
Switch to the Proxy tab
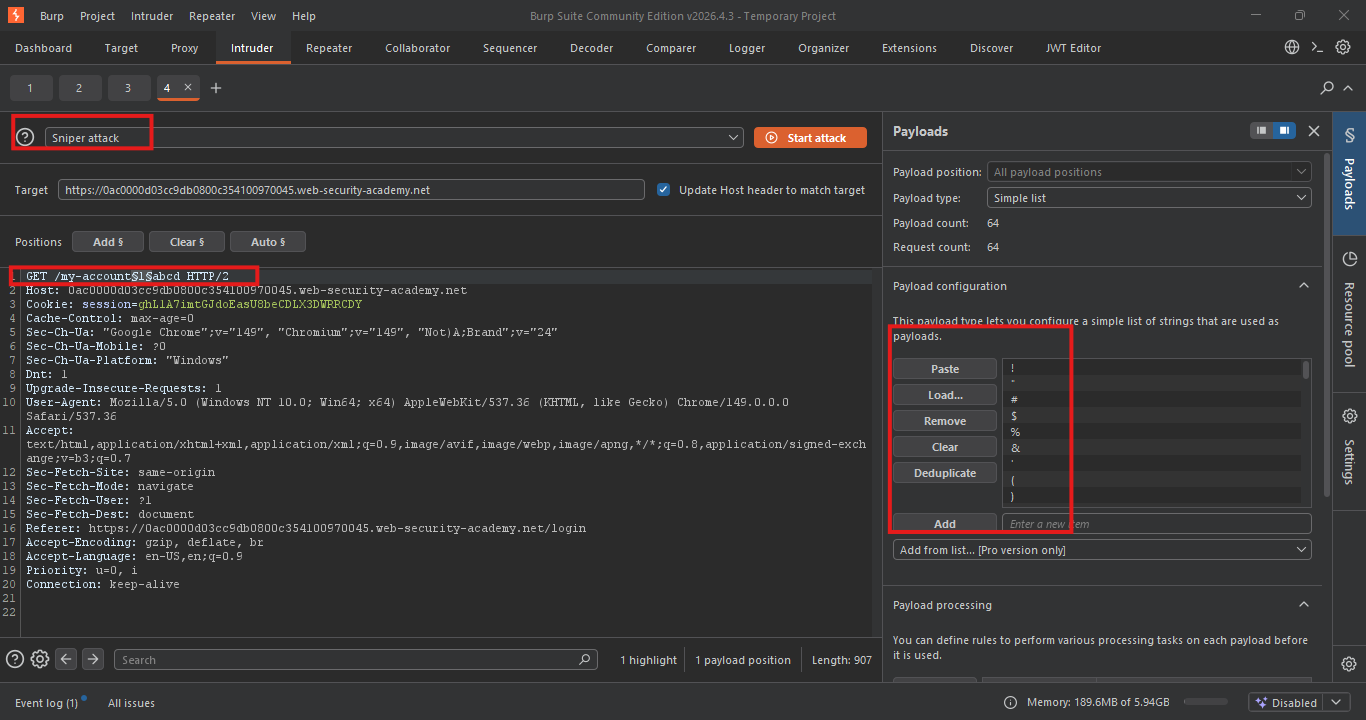coord(184,48)
